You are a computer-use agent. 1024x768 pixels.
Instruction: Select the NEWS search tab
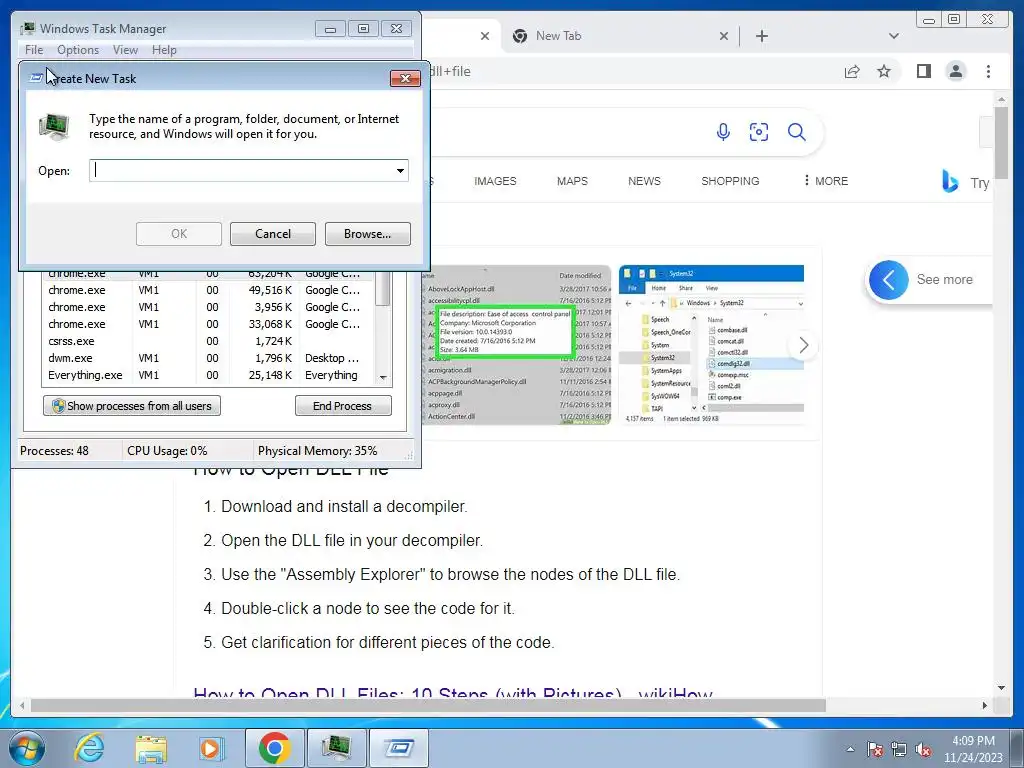point(644,181)
